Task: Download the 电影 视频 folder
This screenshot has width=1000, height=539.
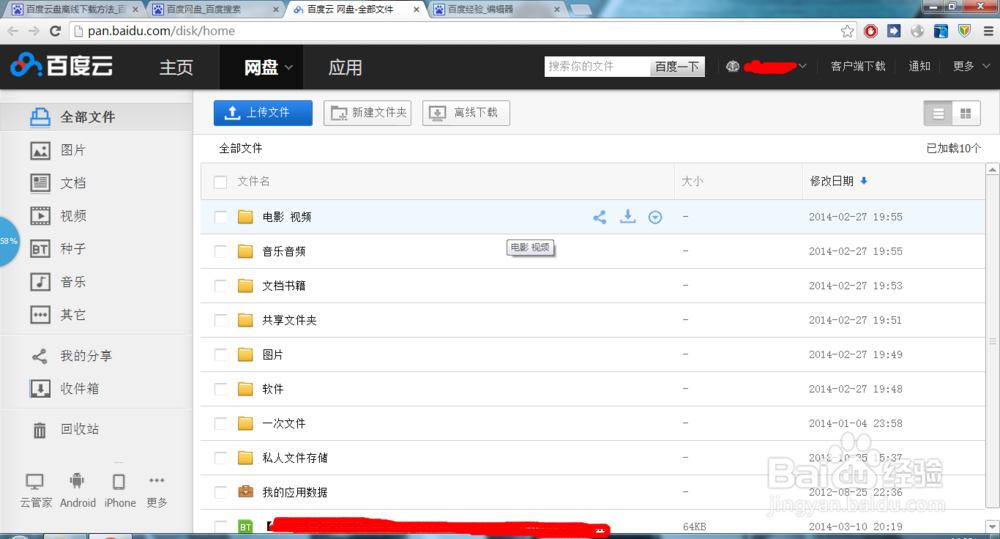Action: click(x=628, y=217)
